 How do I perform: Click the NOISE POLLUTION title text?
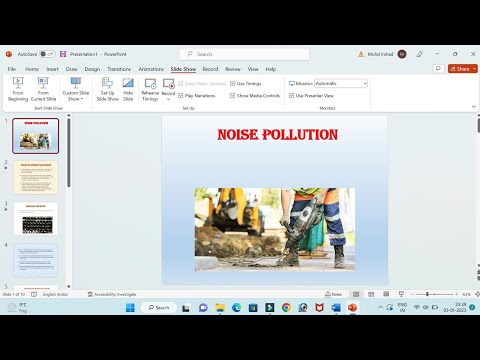(277, 135)
